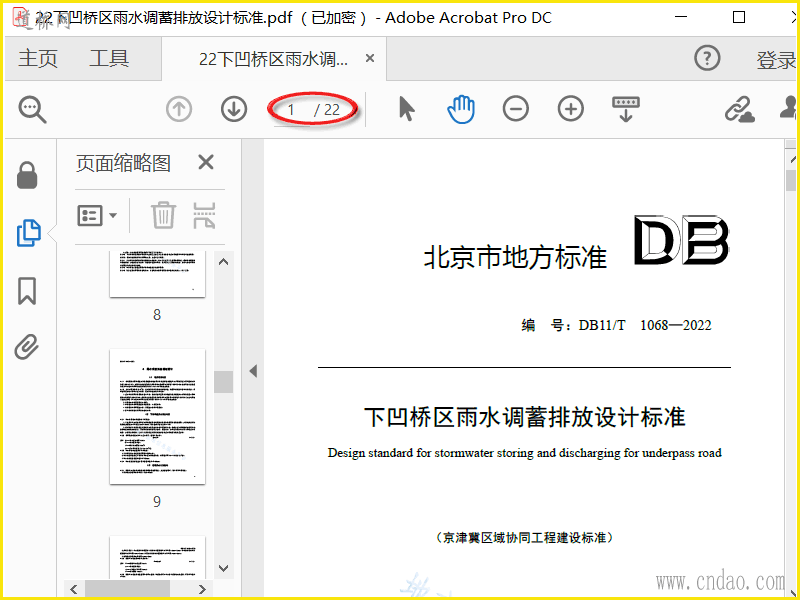Image resolution: width=800 pixels, height=600 pixels.
Task: Close the page thumbnails panel
Action: (x=206, y=163)
